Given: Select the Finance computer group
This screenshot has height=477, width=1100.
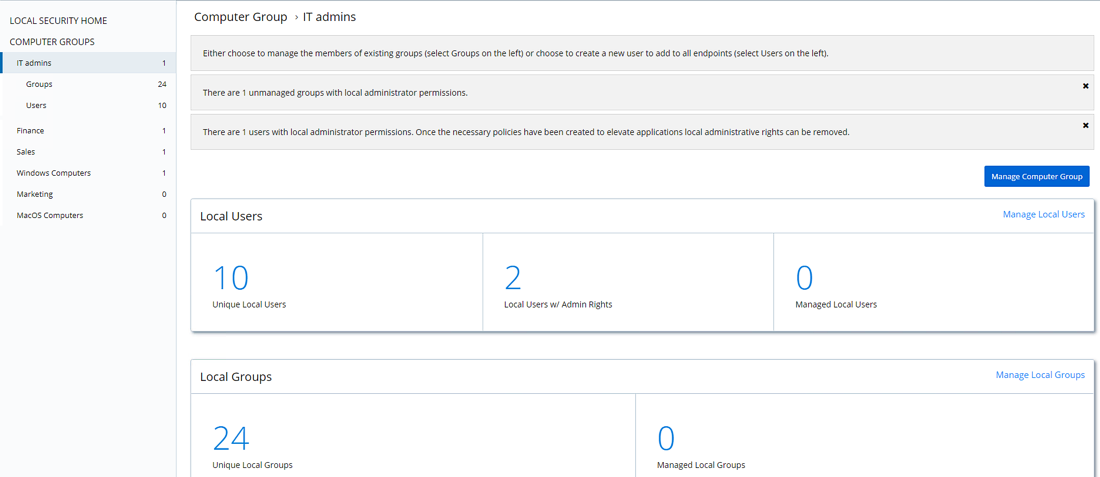Looking at the screenshot, I should pyautogui.click(x=30, y=131).
